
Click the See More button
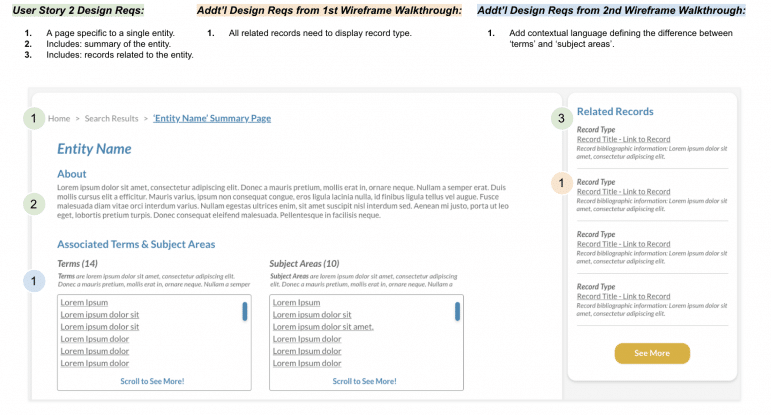point(652,353)
